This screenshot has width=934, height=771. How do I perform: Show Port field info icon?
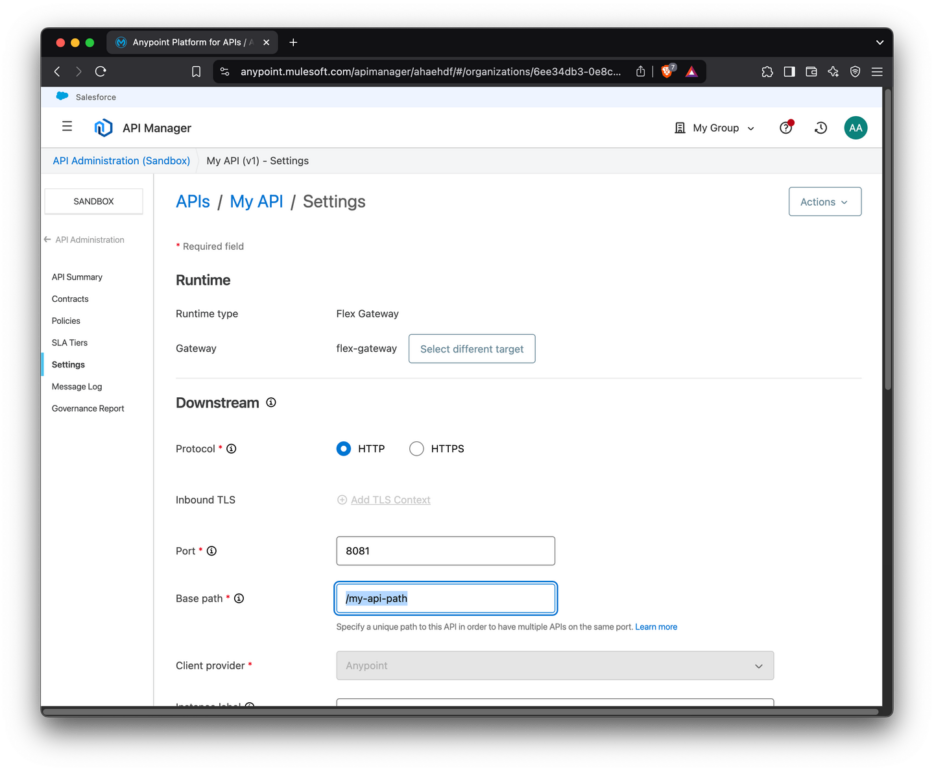pyautogui.click(x=211, y=551)
